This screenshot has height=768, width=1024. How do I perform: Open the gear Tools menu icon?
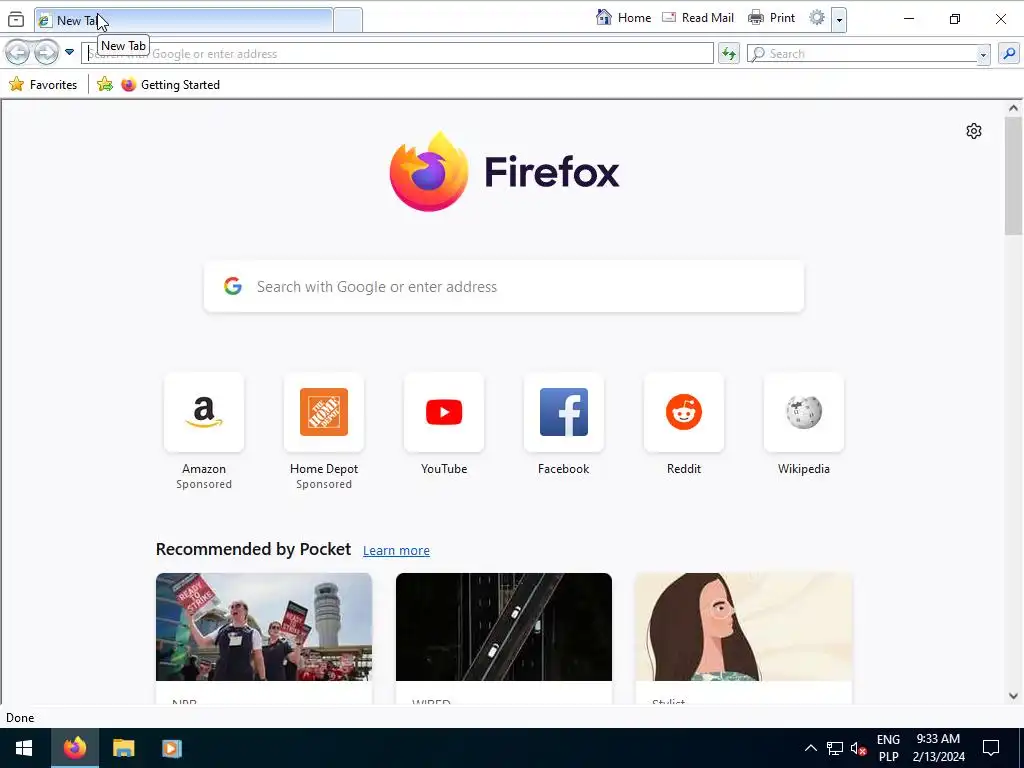click(817, 18)
